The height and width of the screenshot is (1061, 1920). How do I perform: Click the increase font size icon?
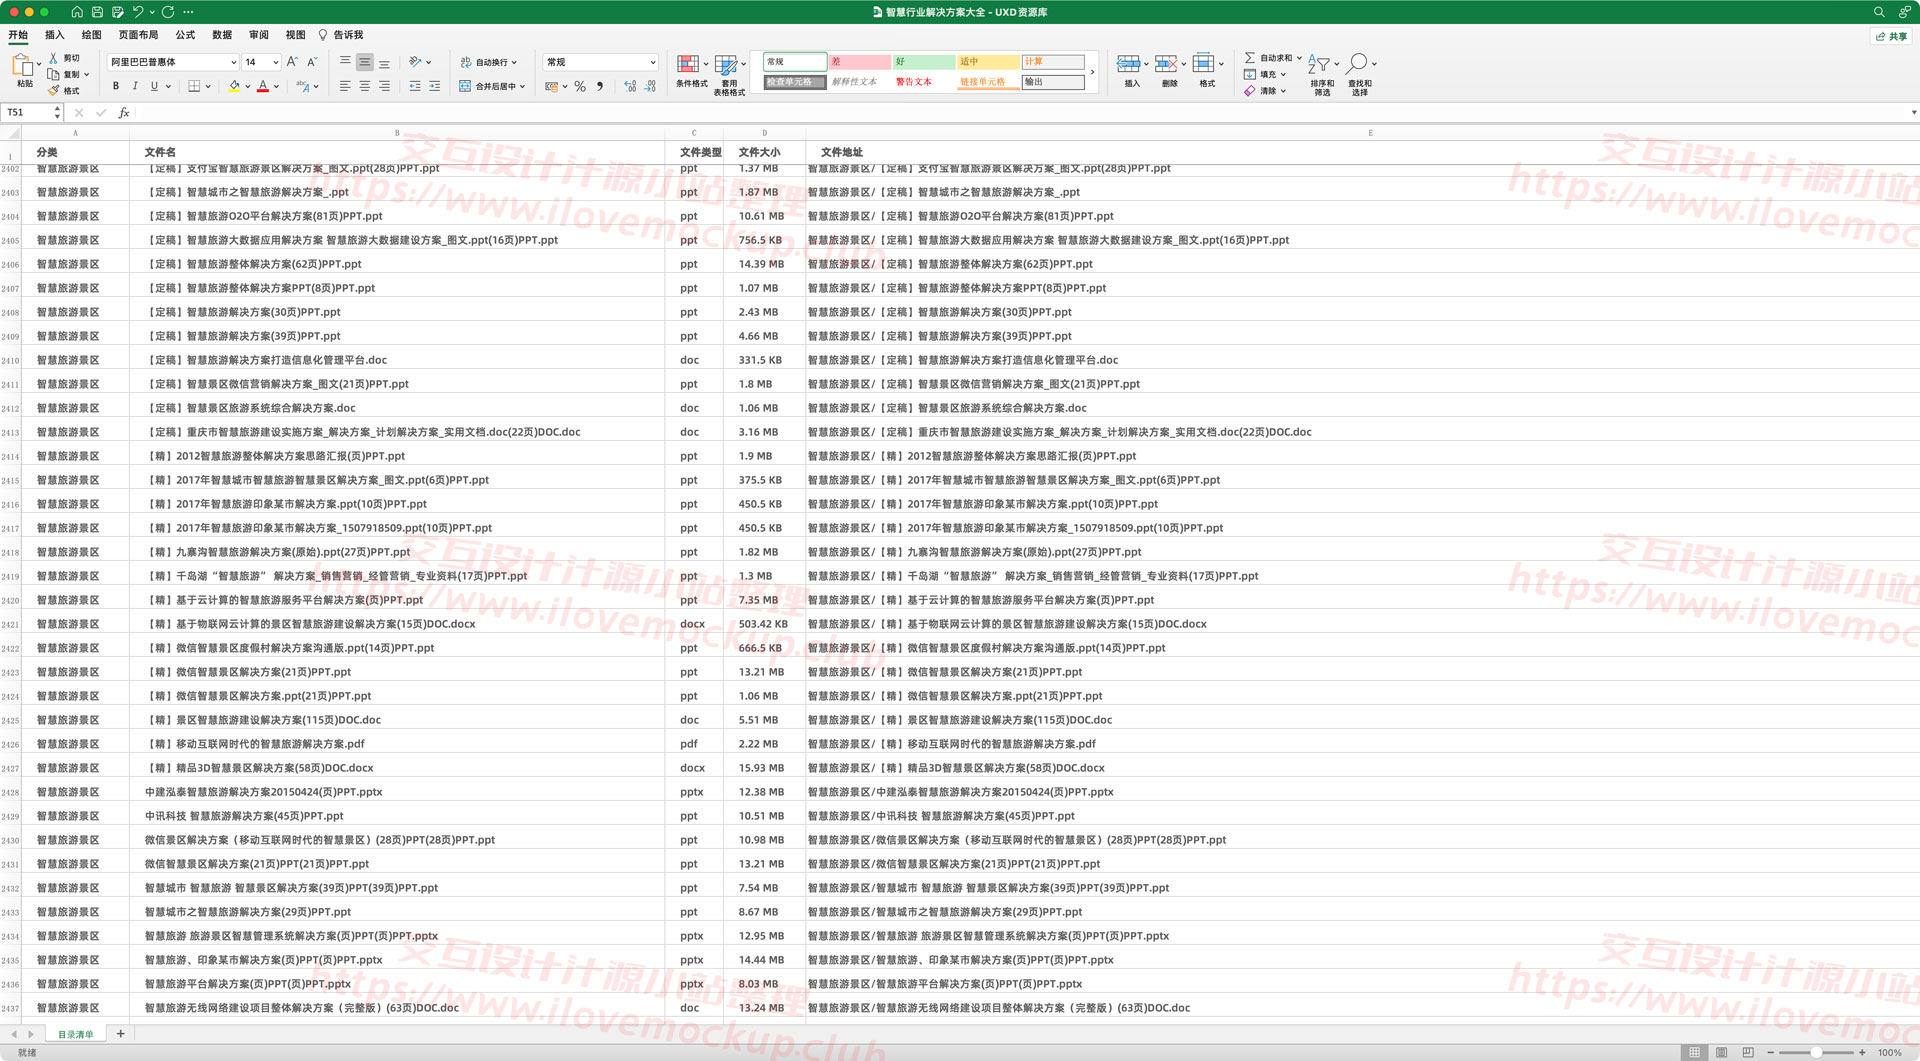(x=292, y=62)
